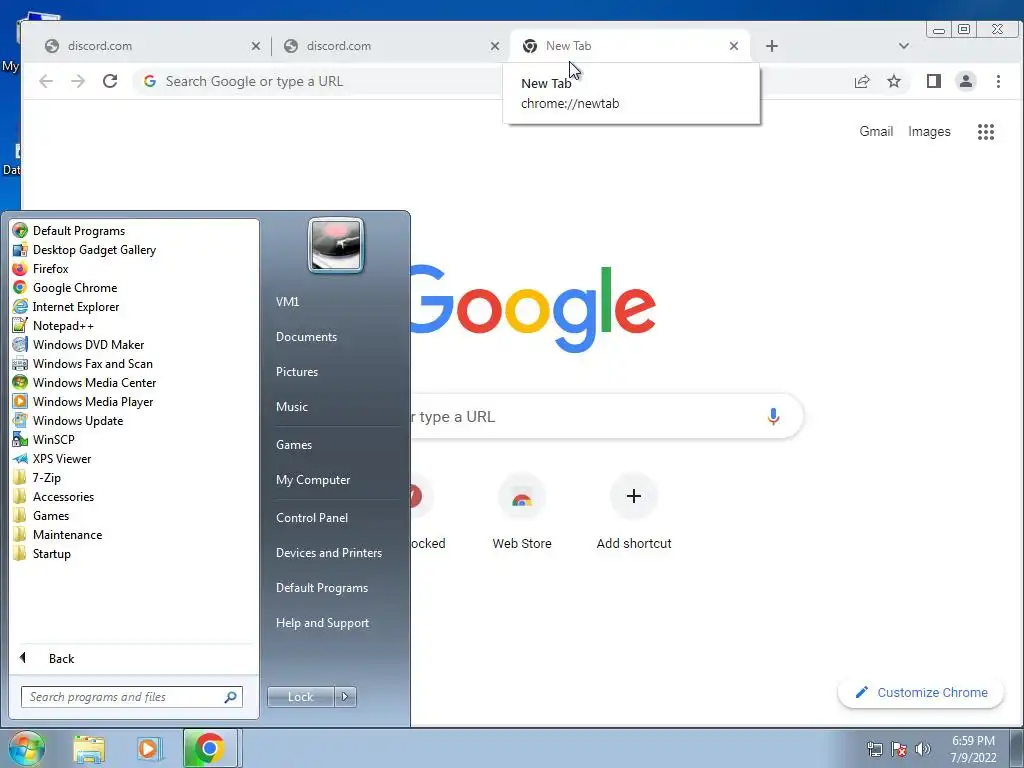Click the Lock button
1024x768 pixels.
pyautogui.click(x=300, y=697)
